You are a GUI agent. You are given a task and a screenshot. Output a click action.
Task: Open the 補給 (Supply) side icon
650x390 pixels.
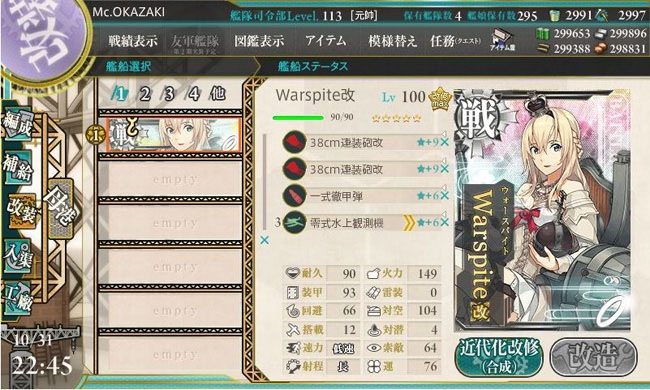pos(17,168)
